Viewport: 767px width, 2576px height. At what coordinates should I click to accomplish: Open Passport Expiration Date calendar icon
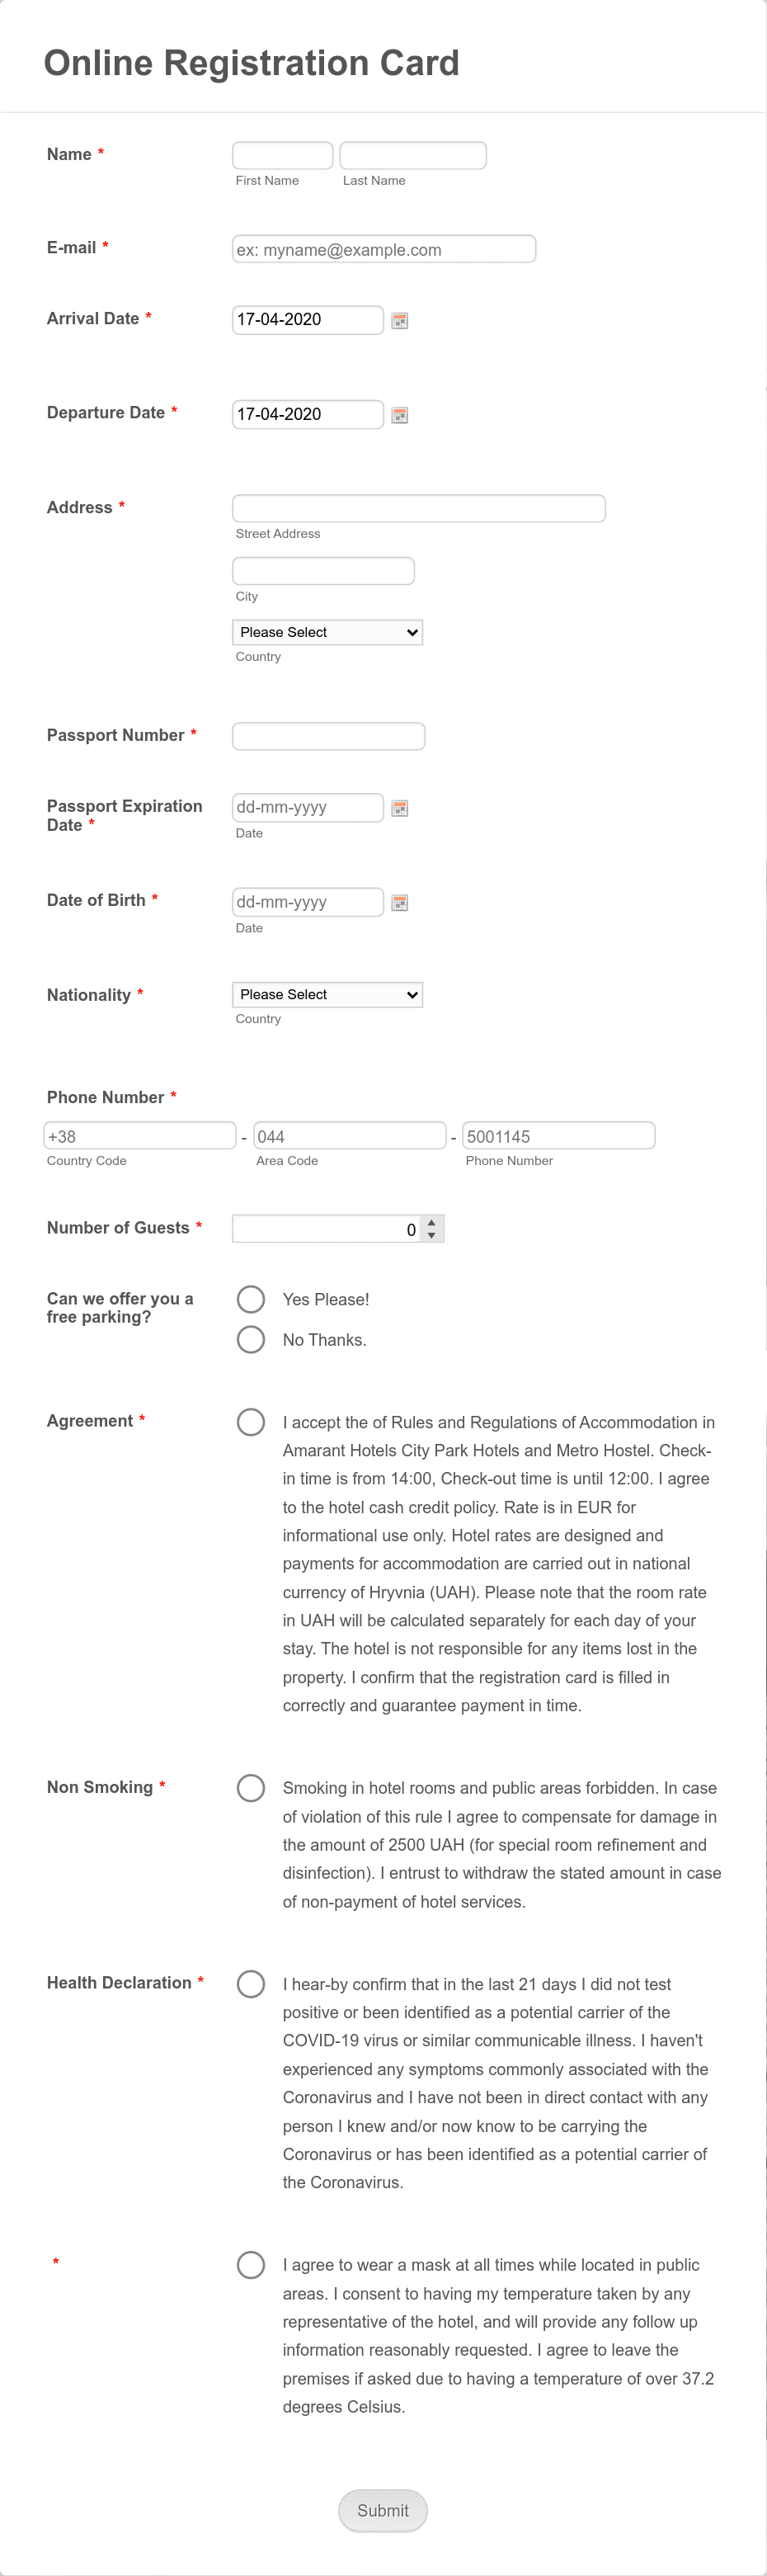click(400, 808)
